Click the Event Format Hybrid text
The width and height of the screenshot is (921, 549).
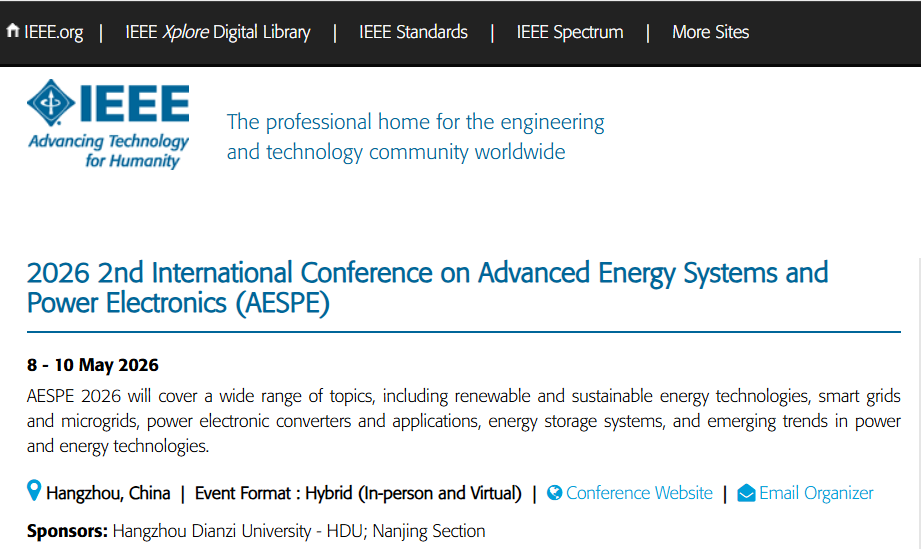(358, 493)
